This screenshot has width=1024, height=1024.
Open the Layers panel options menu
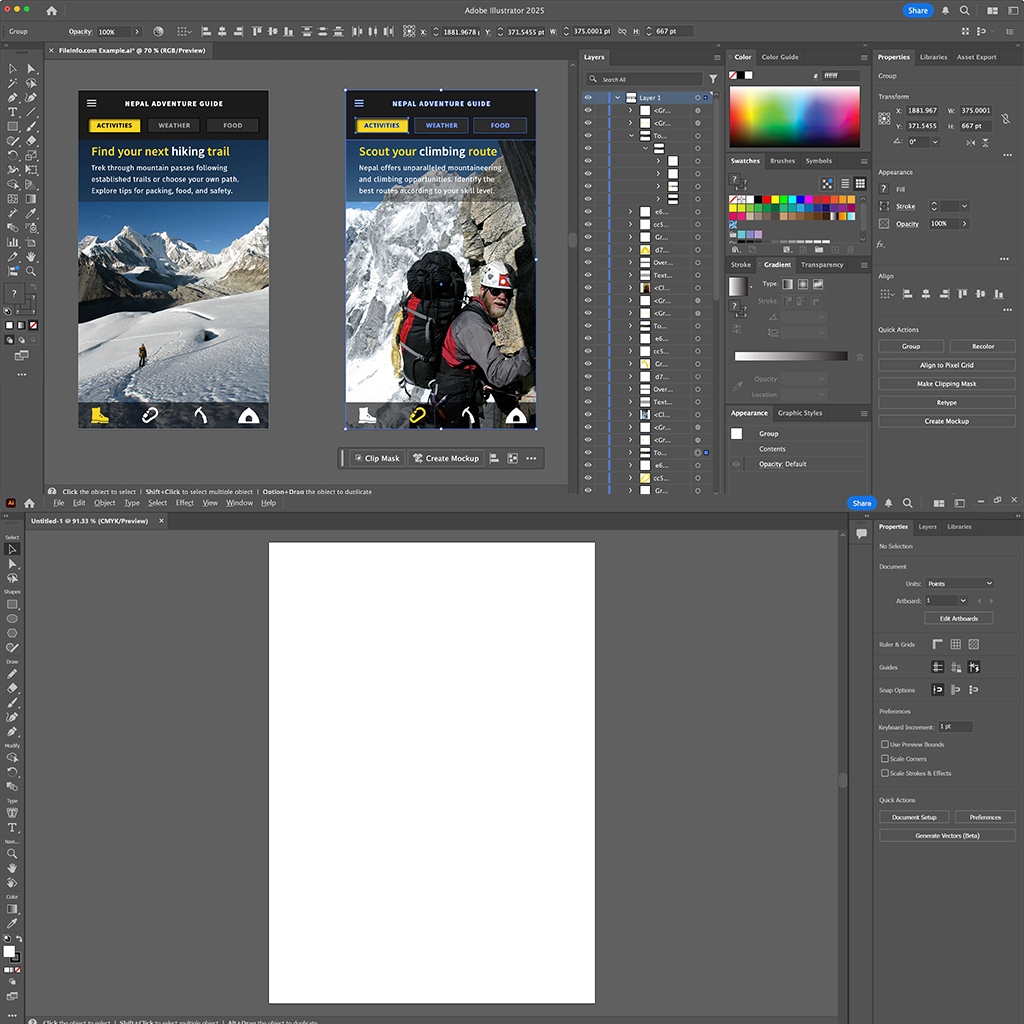tap(717, 57)
